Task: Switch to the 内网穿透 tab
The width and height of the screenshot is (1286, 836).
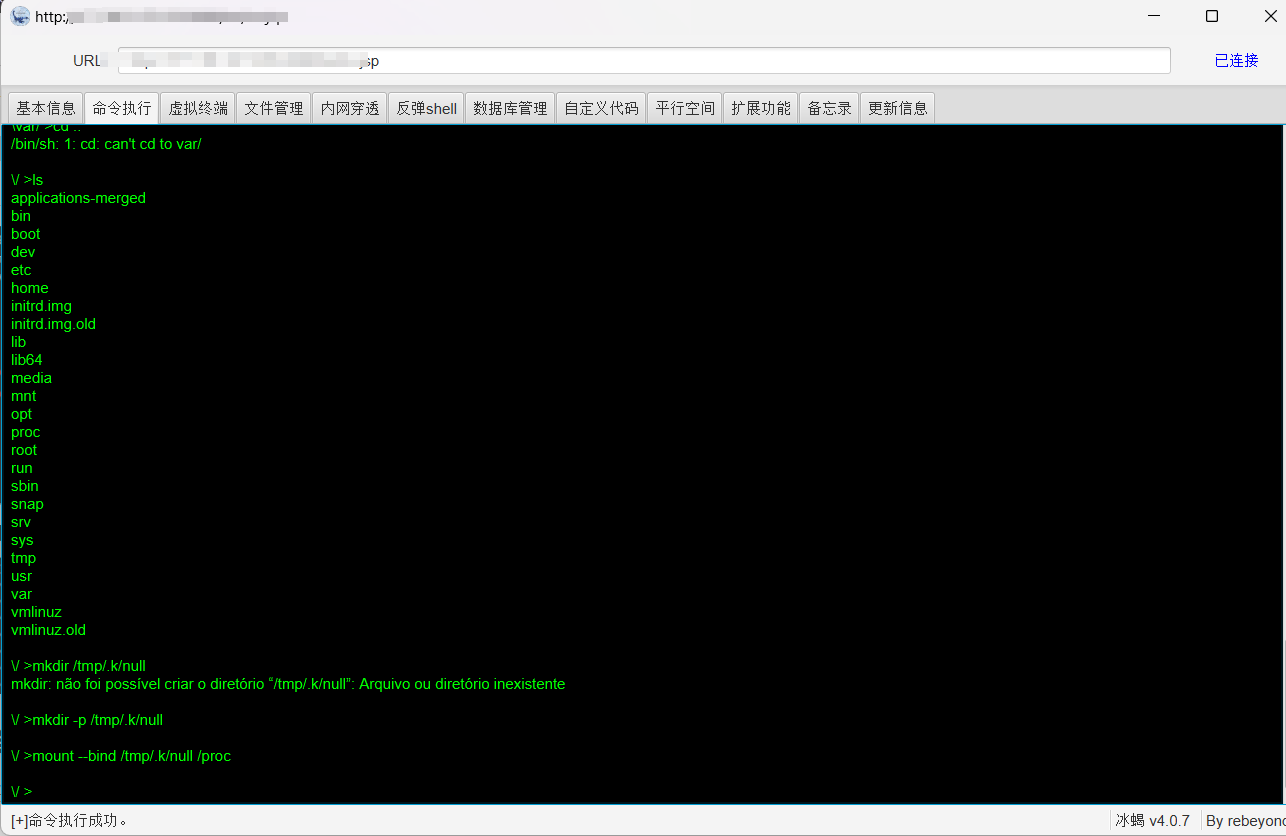Action: point(350,108)
